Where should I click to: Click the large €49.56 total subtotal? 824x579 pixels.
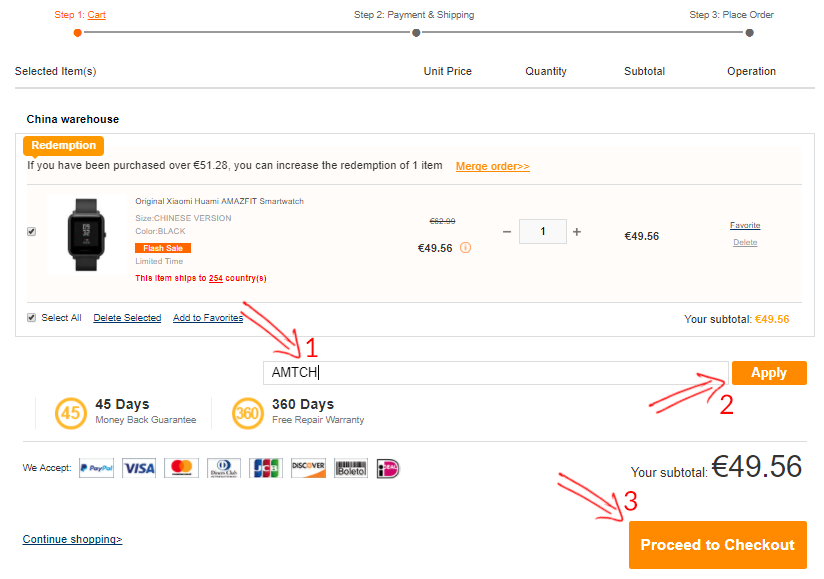pyautogui.click(x=757, y=467)
